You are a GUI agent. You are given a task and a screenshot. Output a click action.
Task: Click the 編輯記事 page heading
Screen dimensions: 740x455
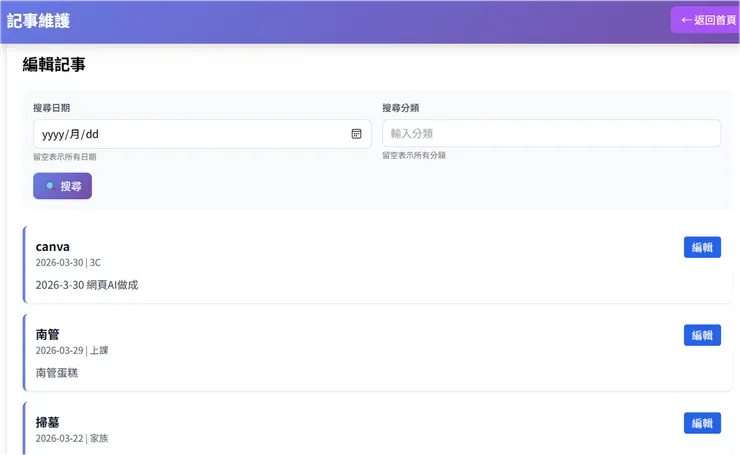[54, 64]
